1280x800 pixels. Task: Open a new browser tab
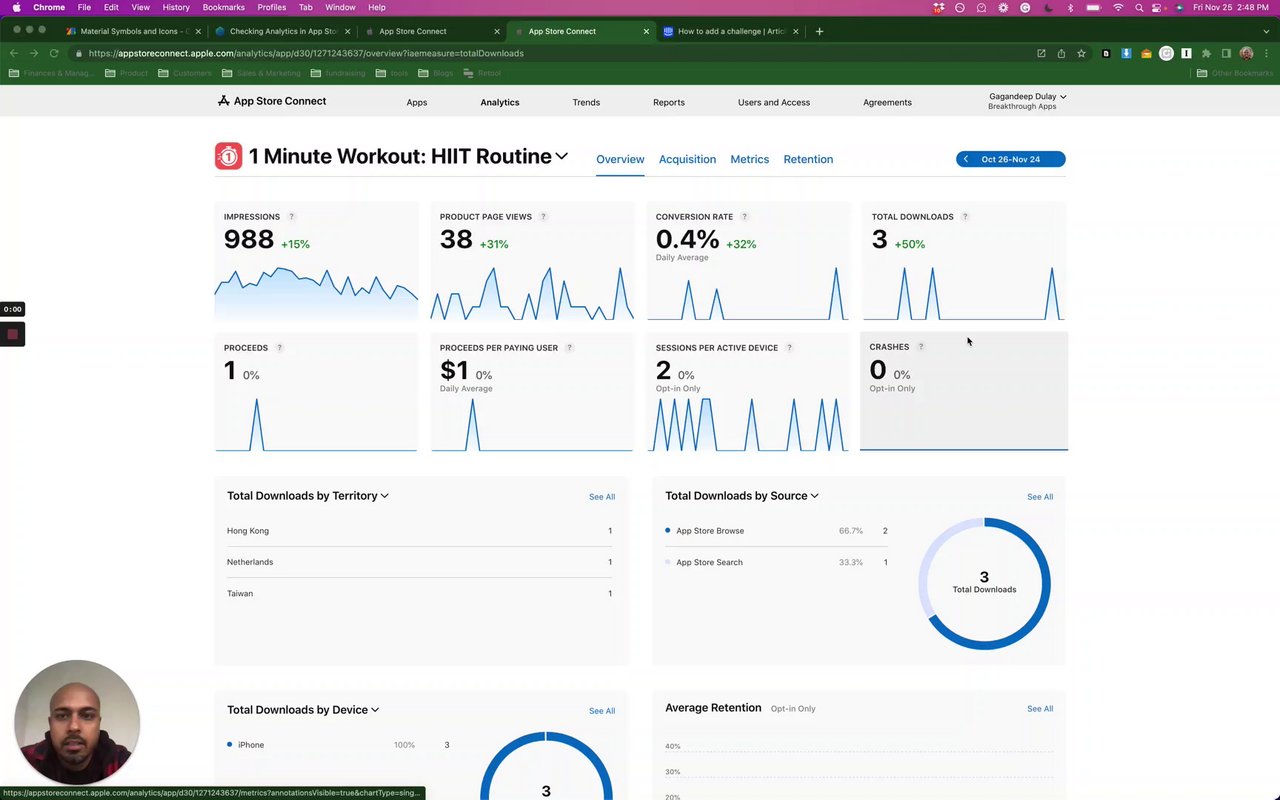[819, 31]
